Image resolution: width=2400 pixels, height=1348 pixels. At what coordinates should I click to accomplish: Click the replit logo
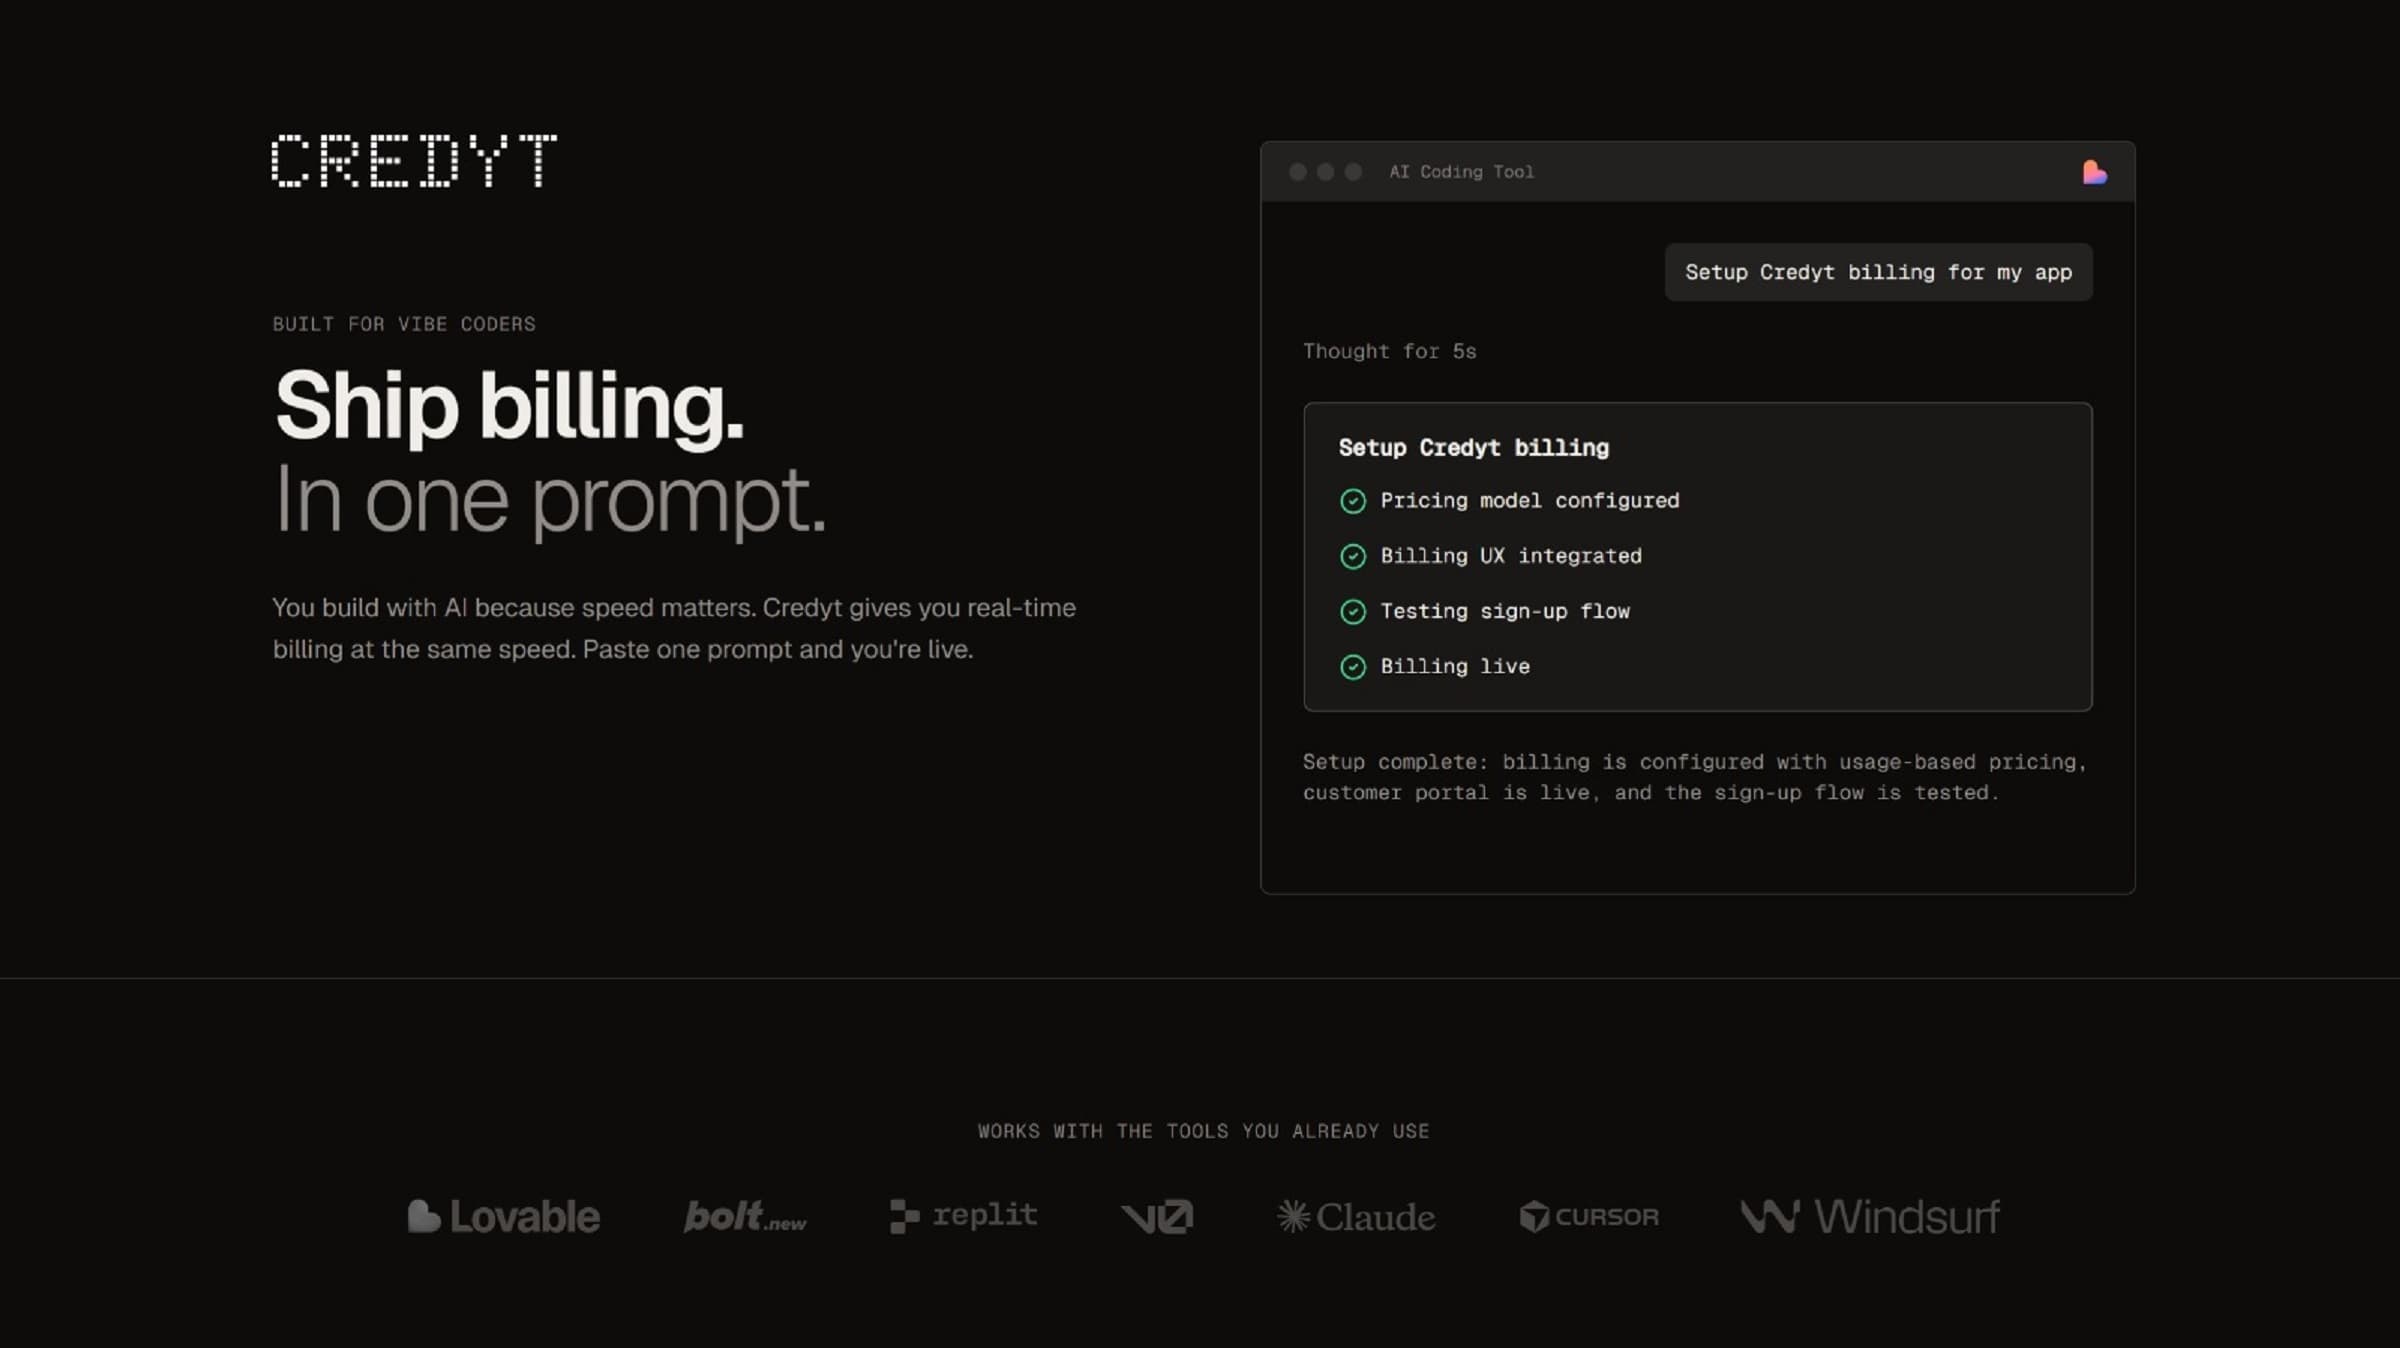point(964,1216)
